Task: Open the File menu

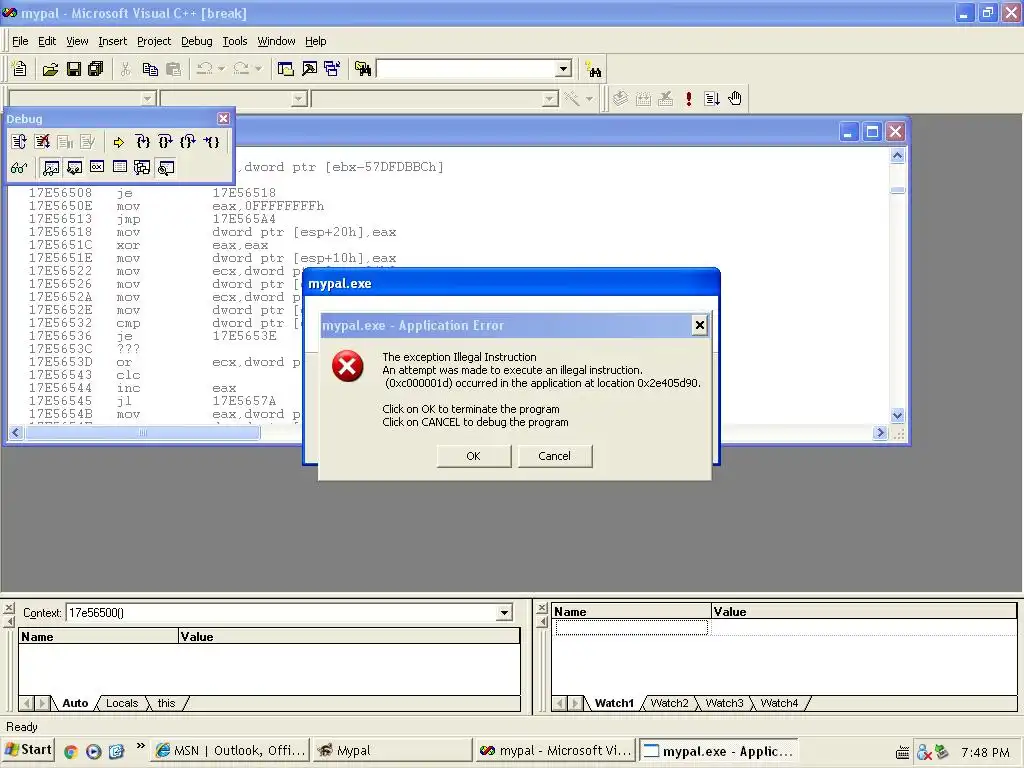Action: pos(20,41)
